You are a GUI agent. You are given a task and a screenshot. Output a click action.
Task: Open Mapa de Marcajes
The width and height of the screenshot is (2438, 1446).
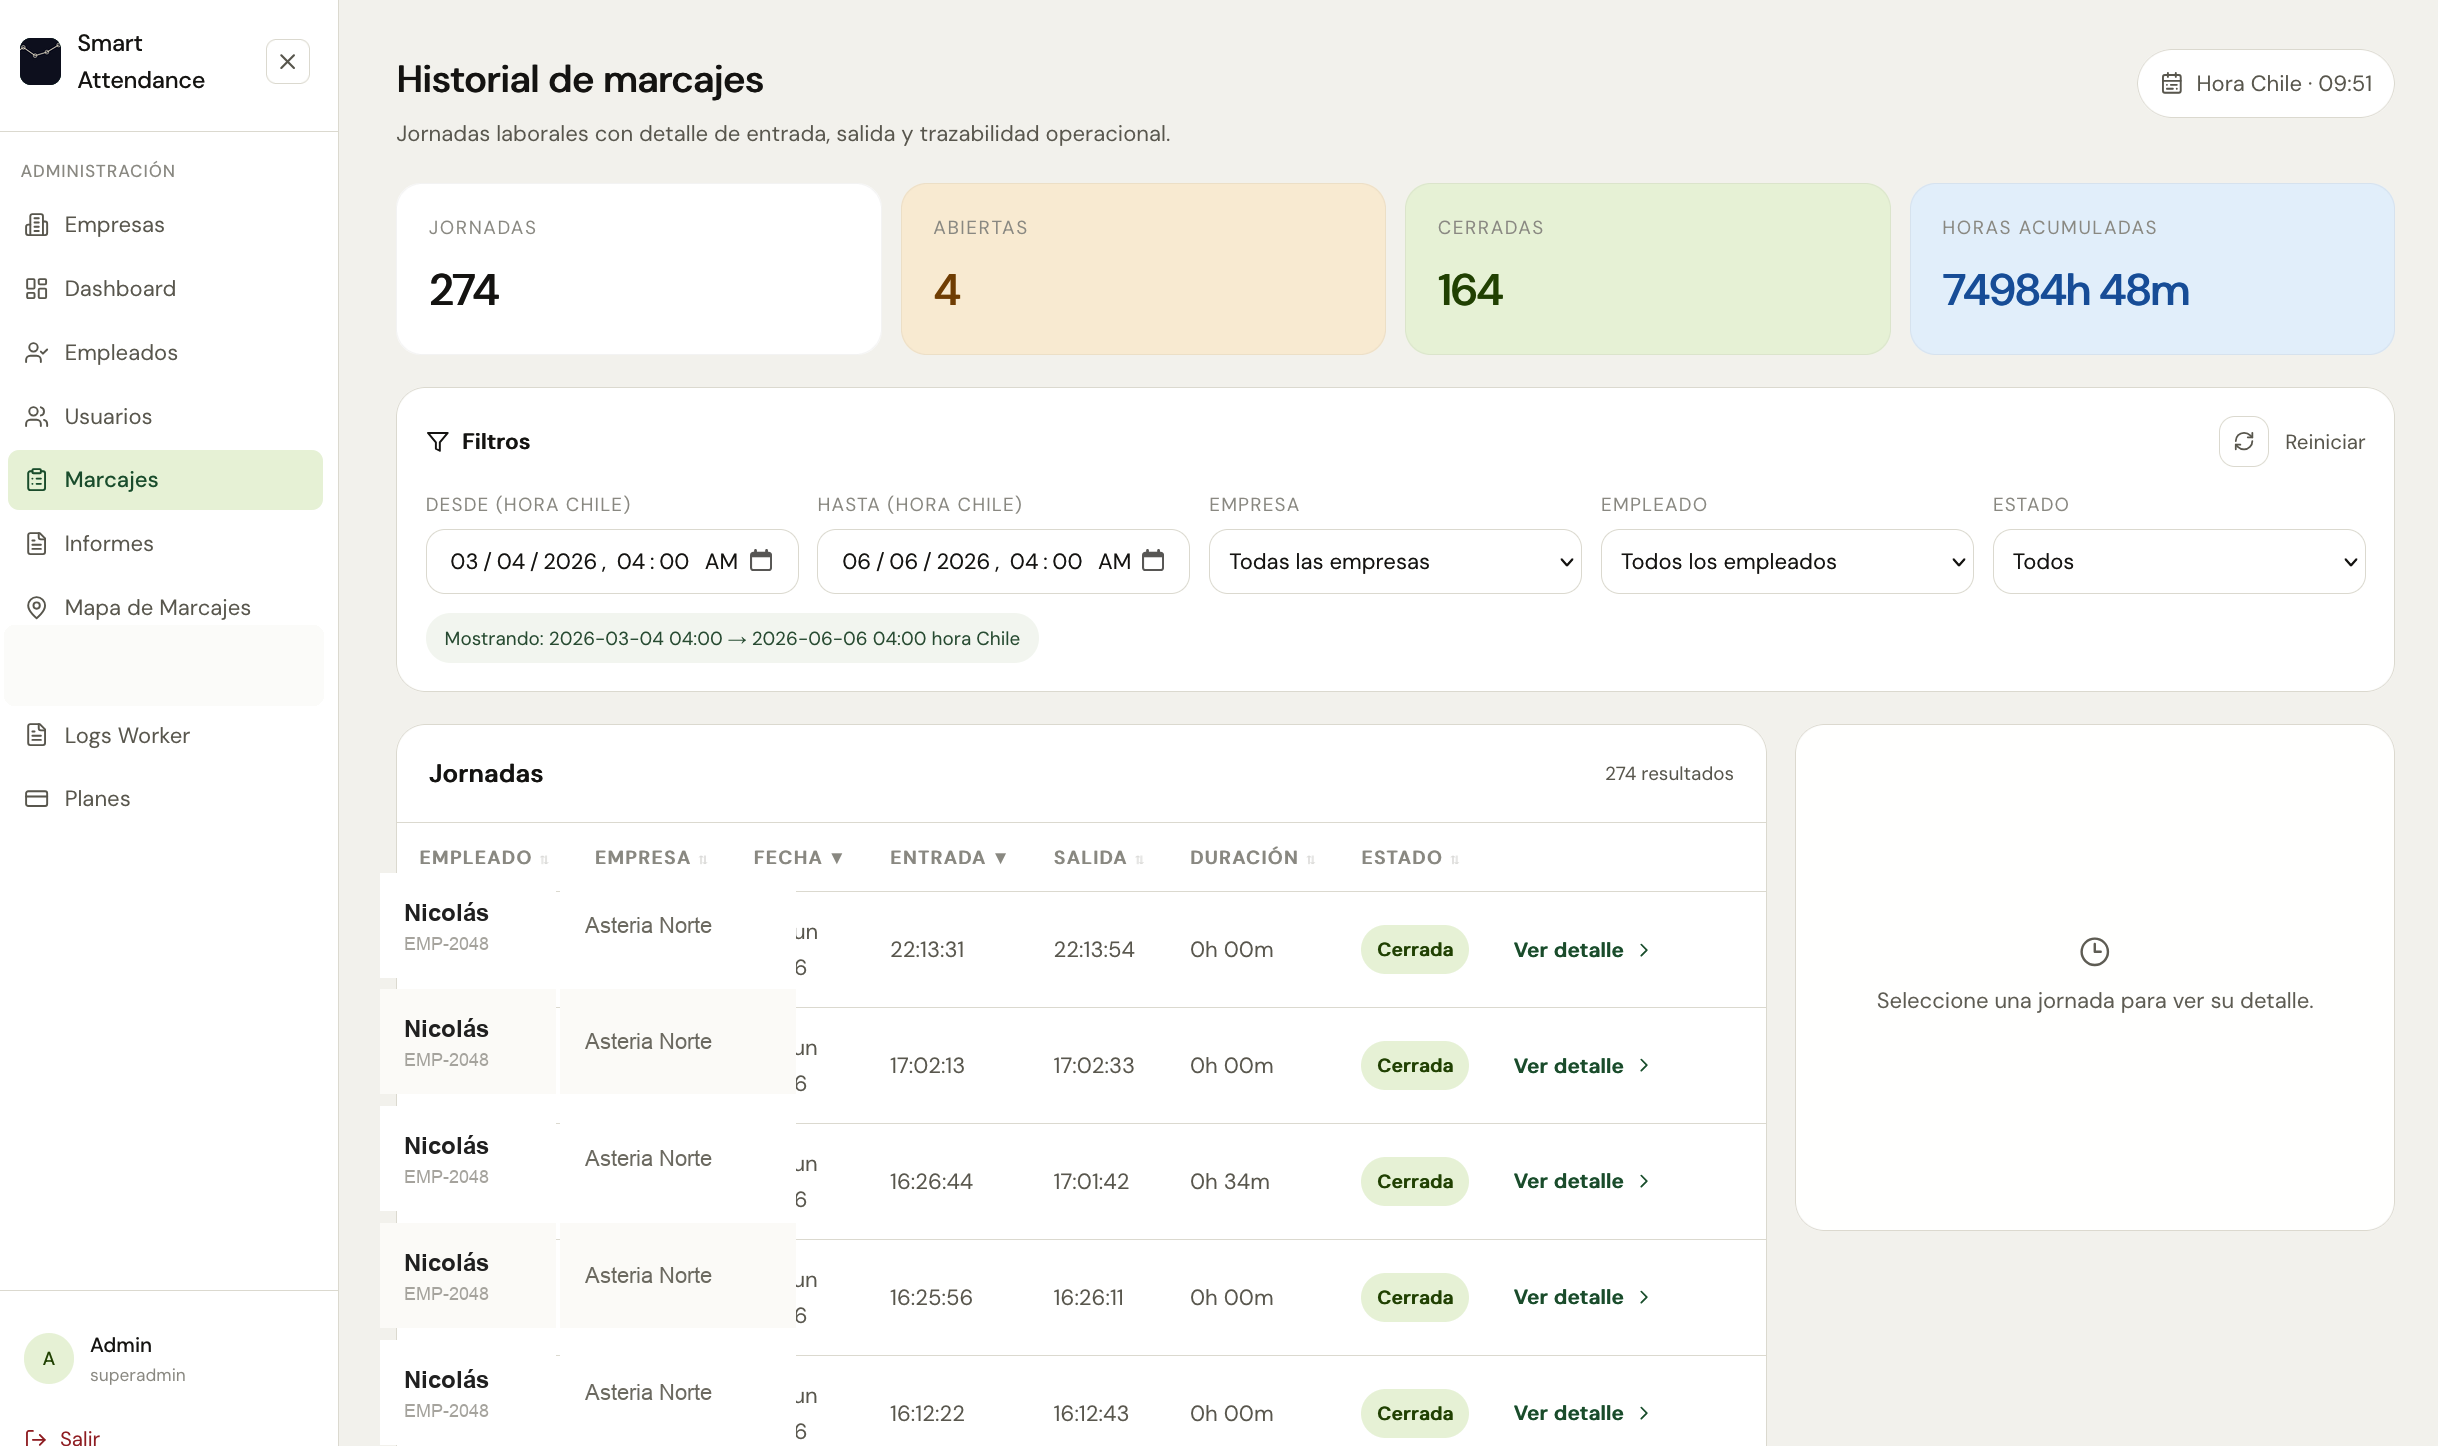tap(165, 608)
